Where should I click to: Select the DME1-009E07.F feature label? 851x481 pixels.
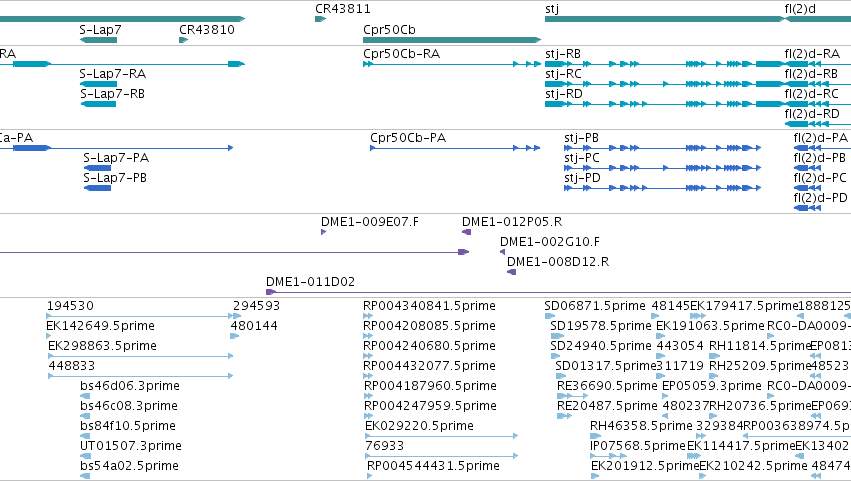tap(370, 221)
